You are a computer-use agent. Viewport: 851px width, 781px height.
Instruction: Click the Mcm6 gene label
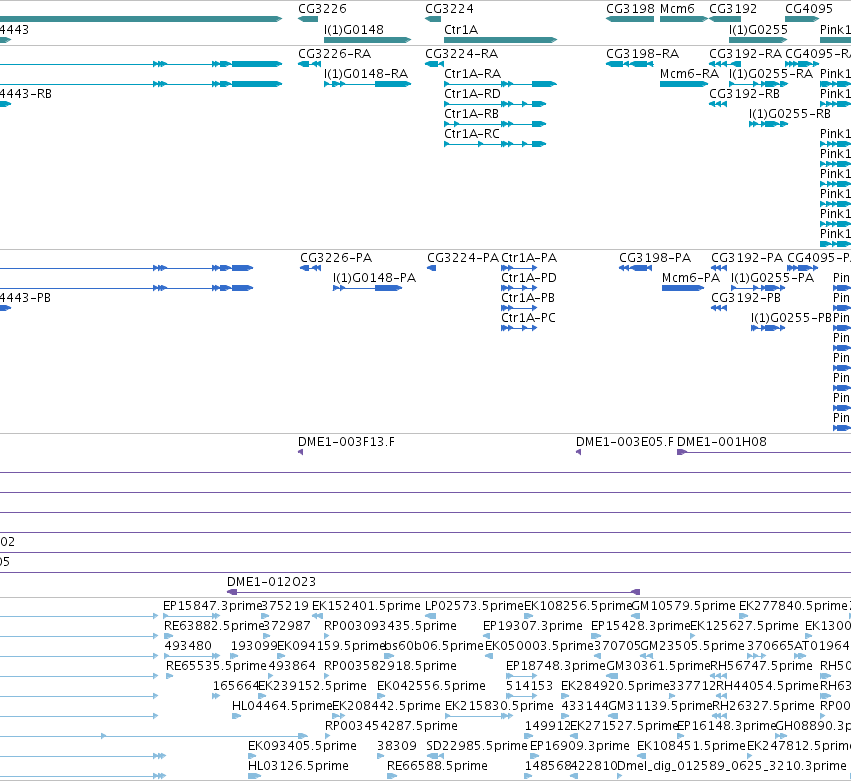677,9
